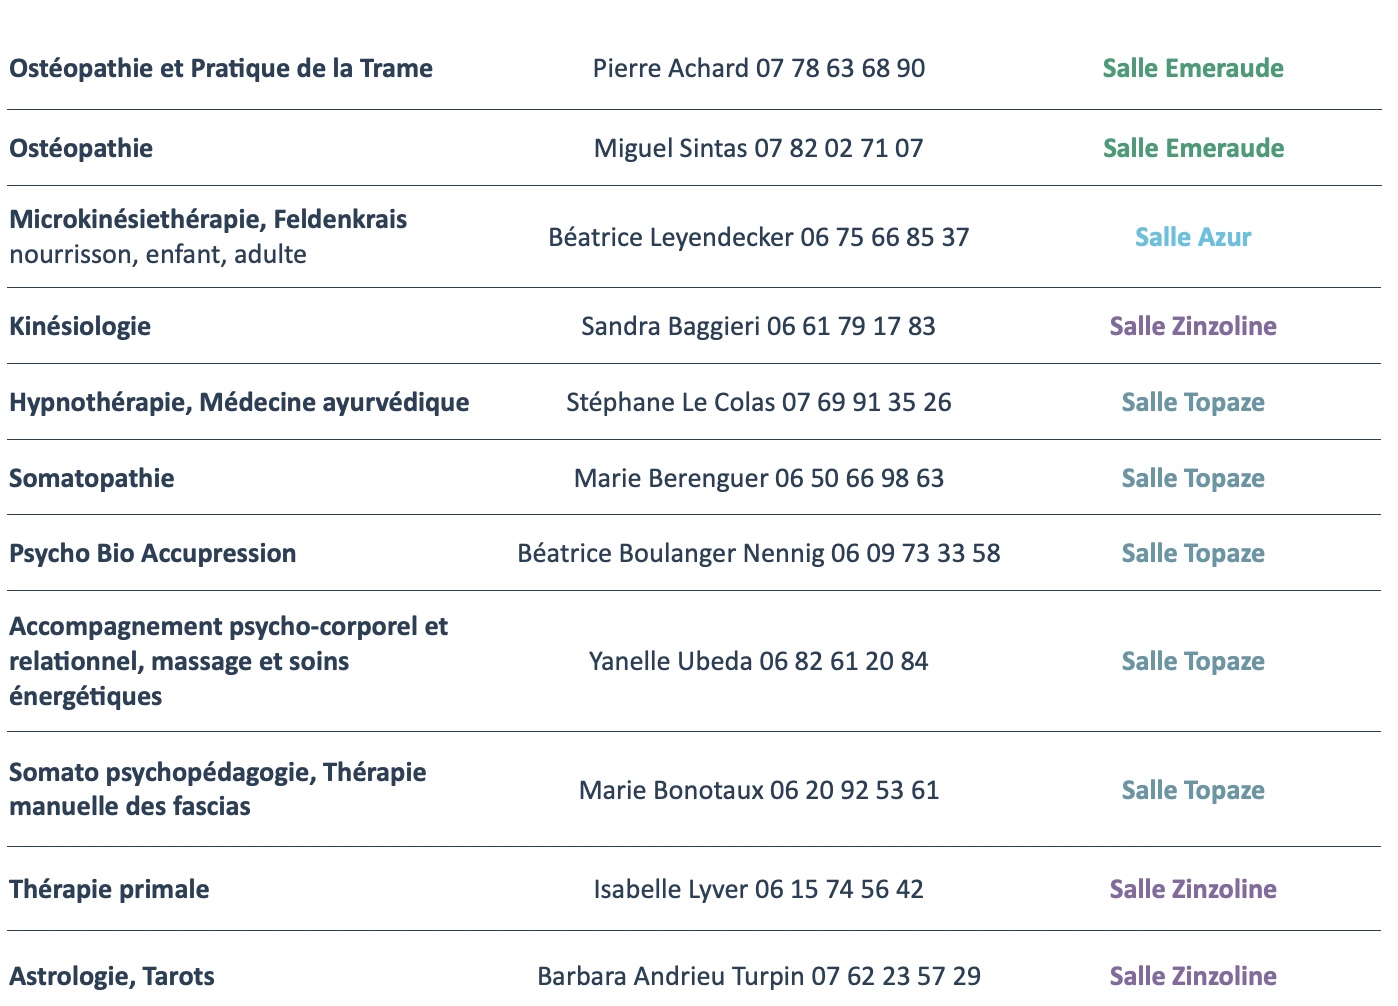Click the Kinésiologie heading
The image size is (1398, 1006).
coord(80,327)
